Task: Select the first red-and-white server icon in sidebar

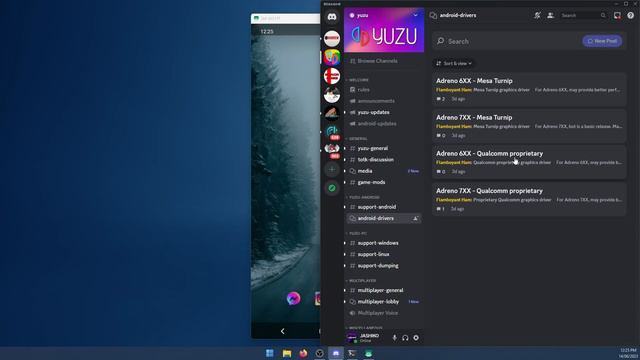Action: (332, 38)
